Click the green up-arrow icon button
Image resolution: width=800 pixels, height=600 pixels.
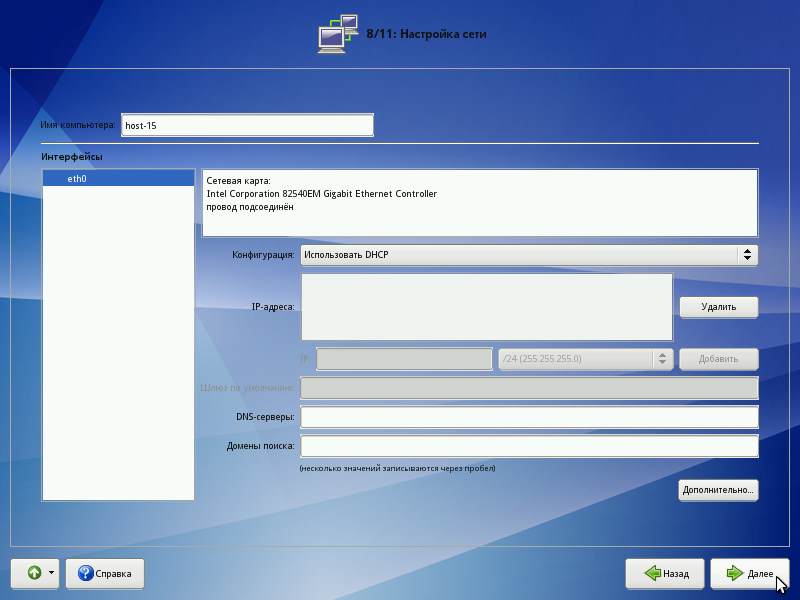34,573
